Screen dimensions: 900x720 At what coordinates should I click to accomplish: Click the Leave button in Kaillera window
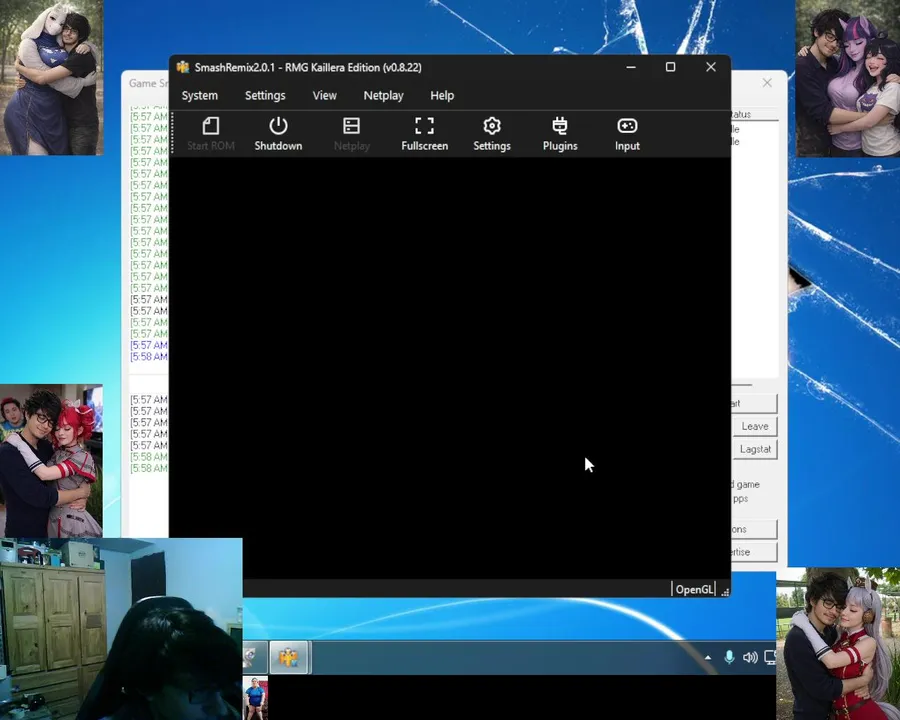(754, 426)
